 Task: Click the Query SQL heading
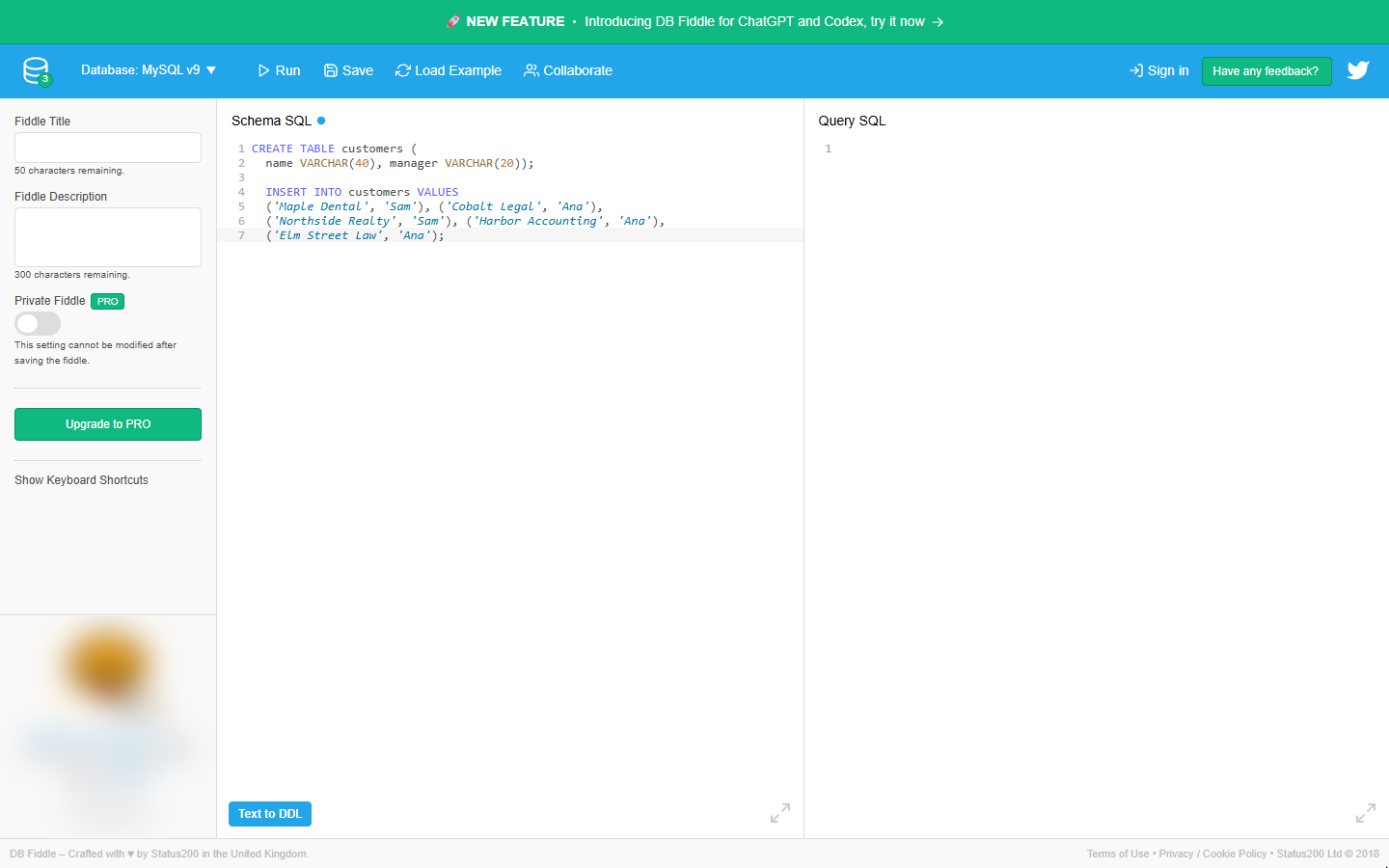(x=852, y=121)
